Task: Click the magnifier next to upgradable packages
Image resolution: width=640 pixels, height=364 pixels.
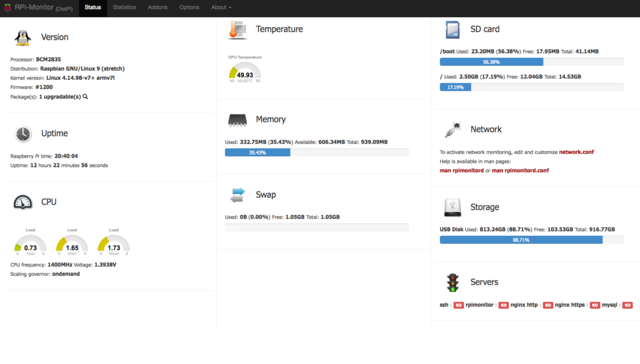Action: click(85, 97)
